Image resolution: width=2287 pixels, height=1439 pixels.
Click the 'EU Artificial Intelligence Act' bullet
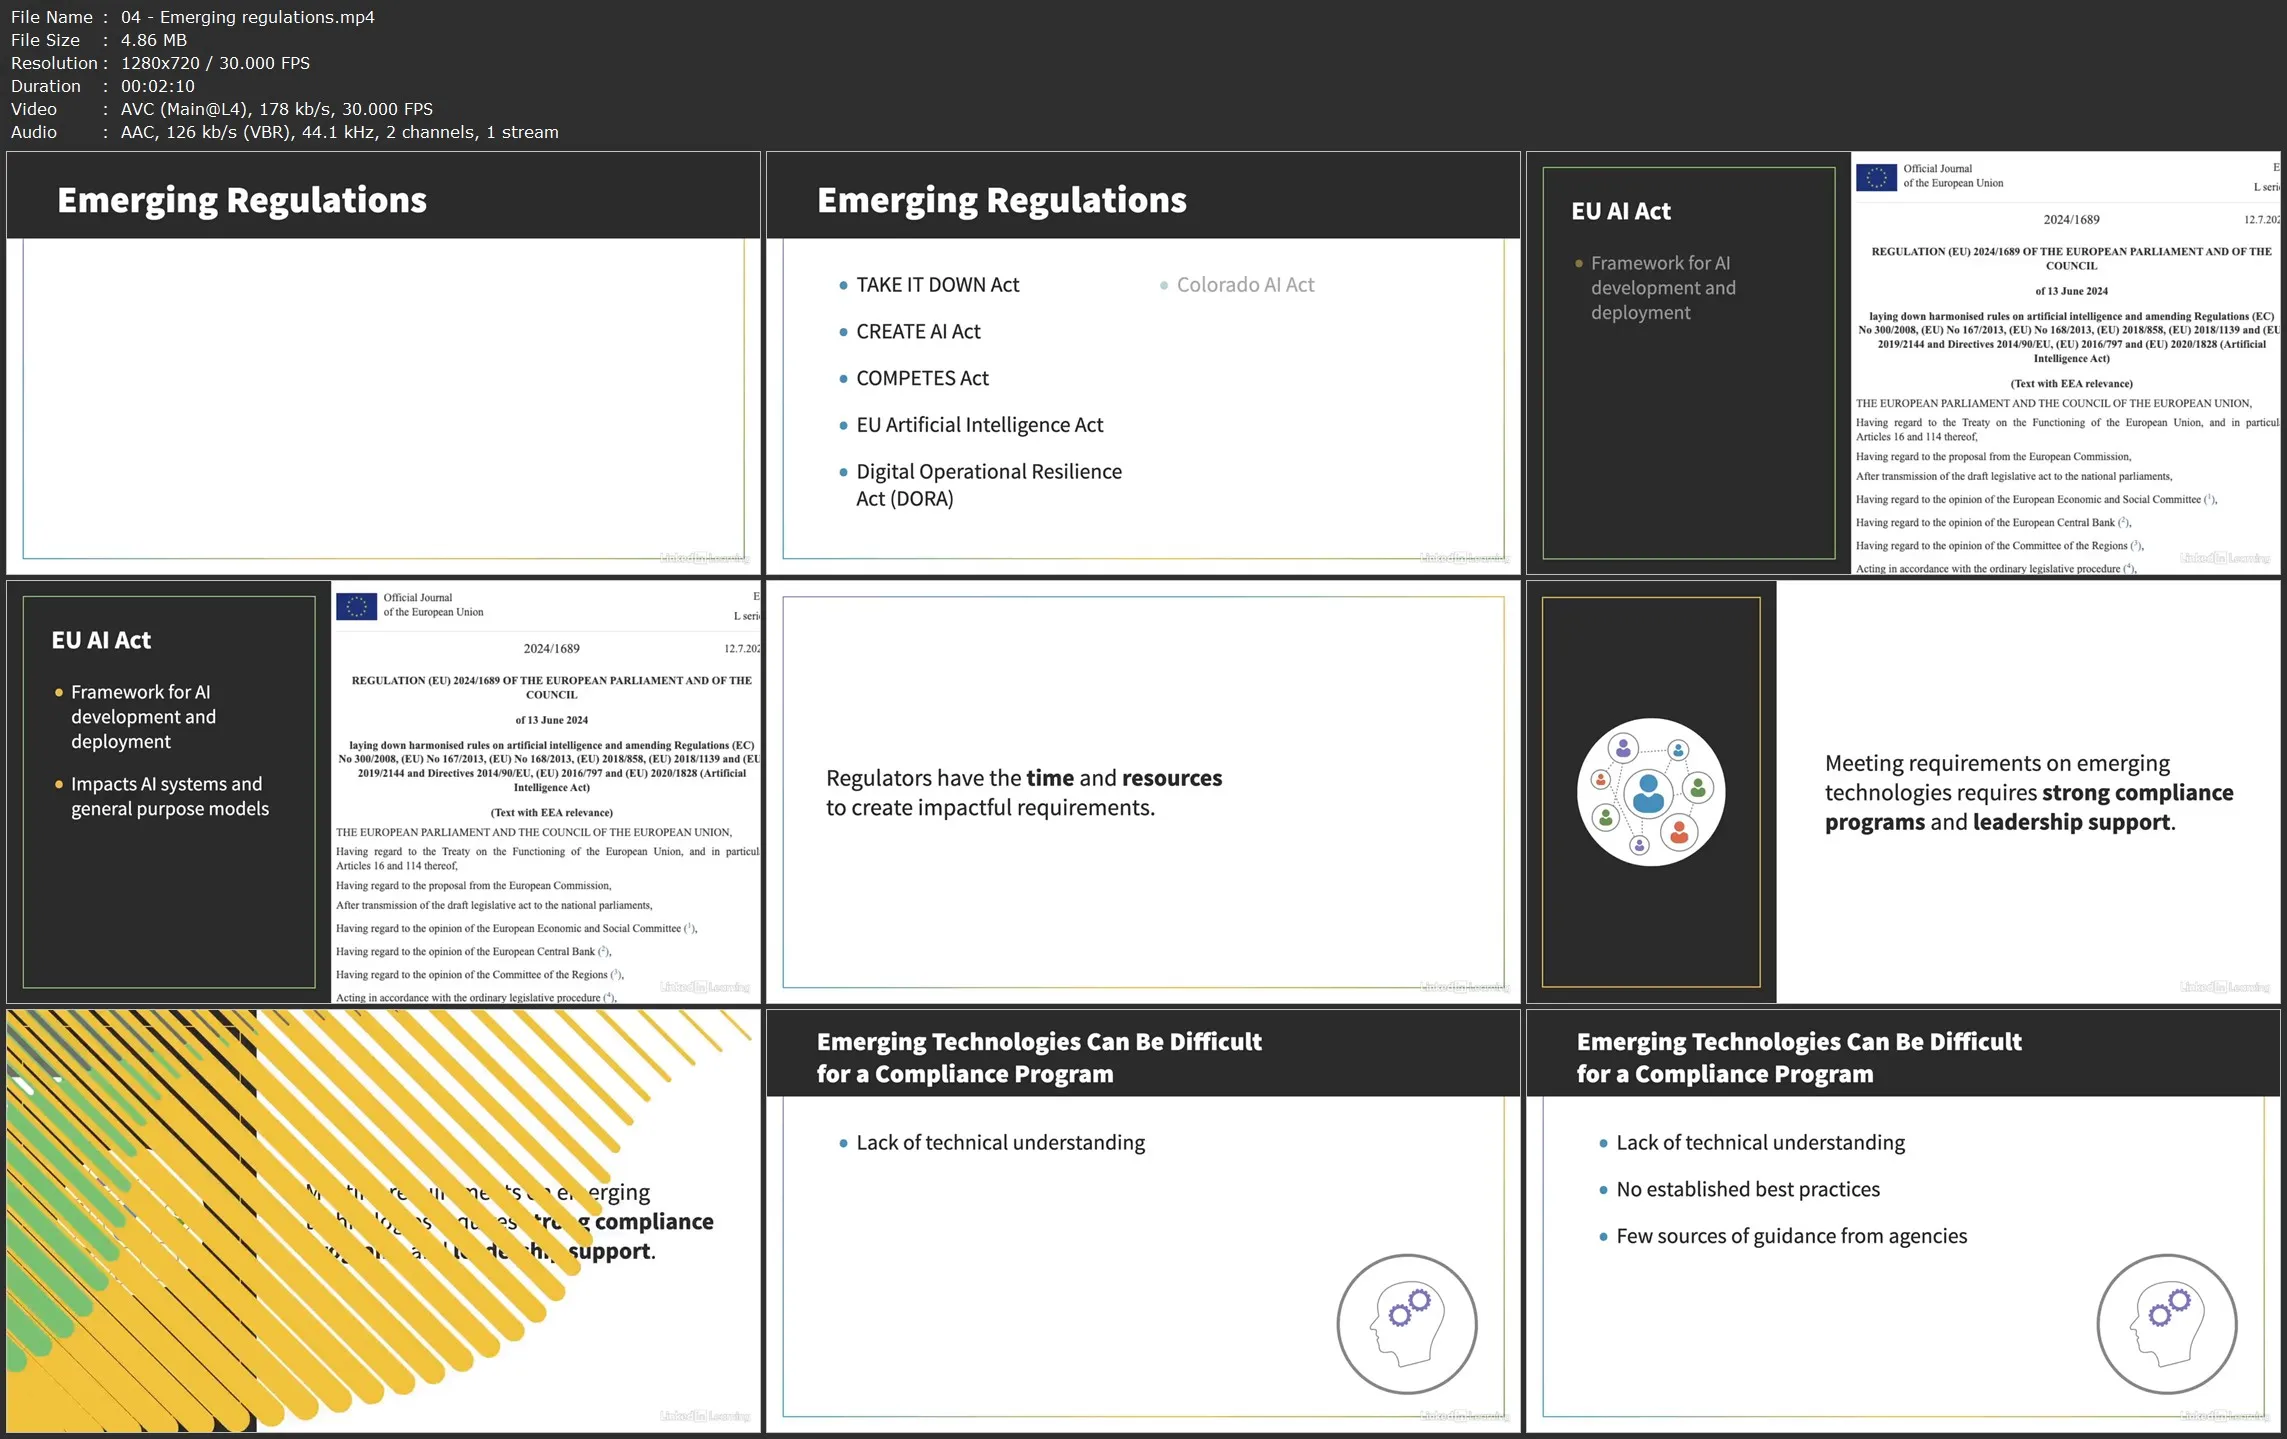pyautogui.click(x=979, y=425)
